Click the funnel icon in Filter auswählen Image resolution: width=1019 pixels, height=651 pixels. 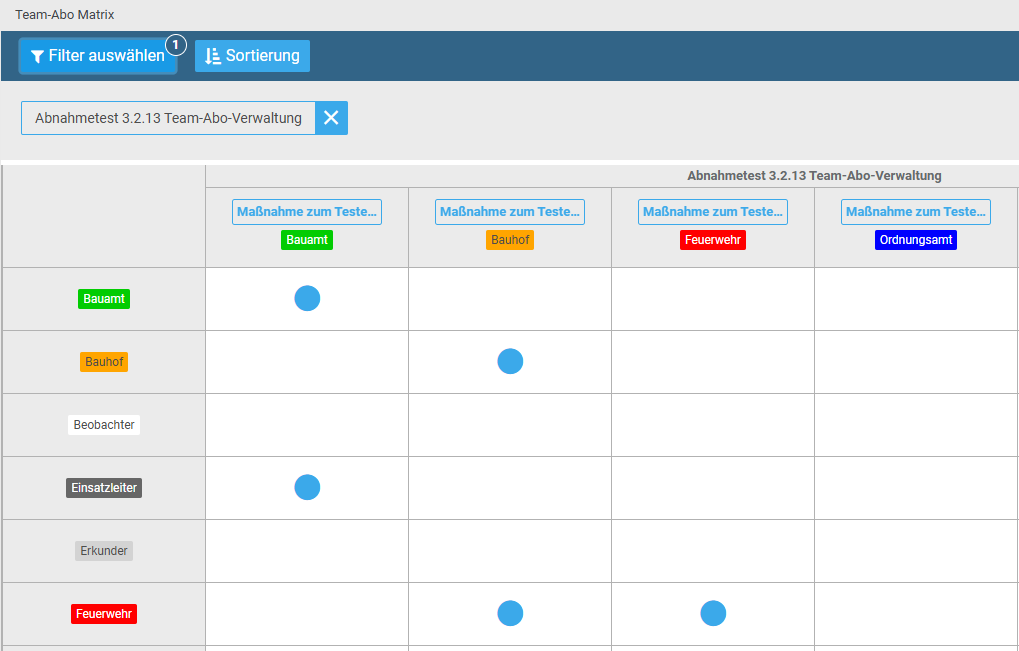pos(37,57)
